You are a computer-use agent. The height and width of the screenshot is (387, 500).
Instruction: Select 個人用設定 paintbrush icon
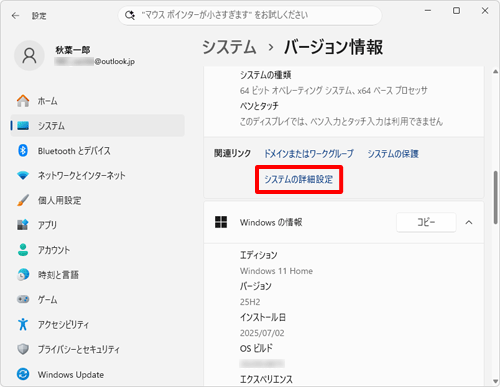[23, 200]
